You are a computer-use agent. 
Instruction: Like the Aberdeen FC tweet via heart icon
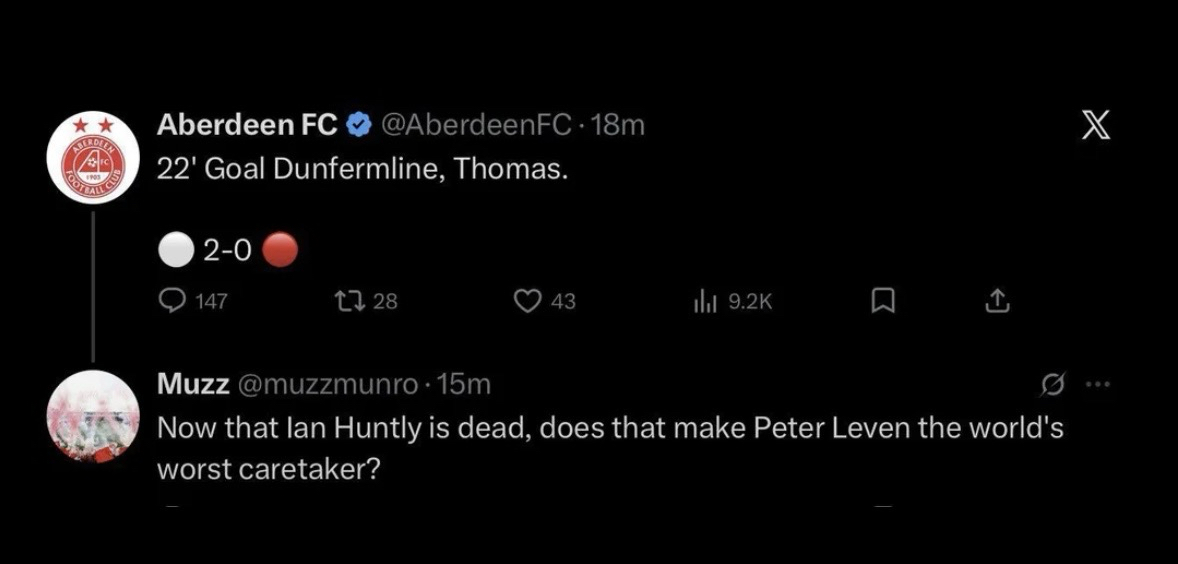(526, 301)
